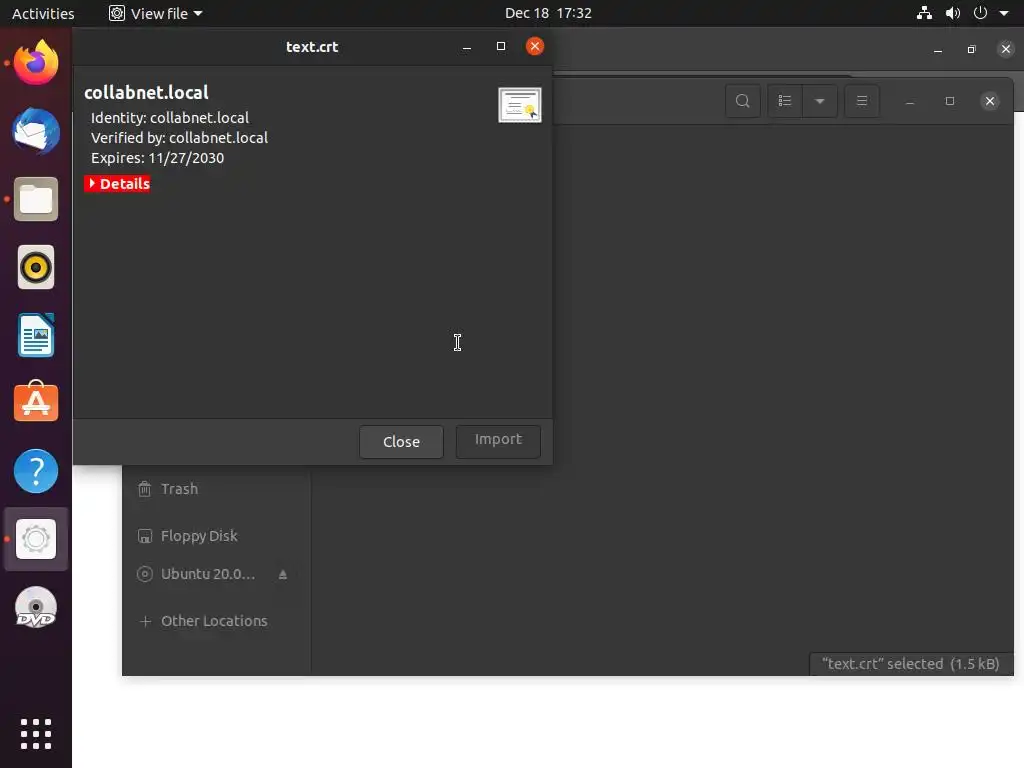This screenshot has height=768, width=1024.
Task: Maximize the text.crt window
Action: [501, 46]
